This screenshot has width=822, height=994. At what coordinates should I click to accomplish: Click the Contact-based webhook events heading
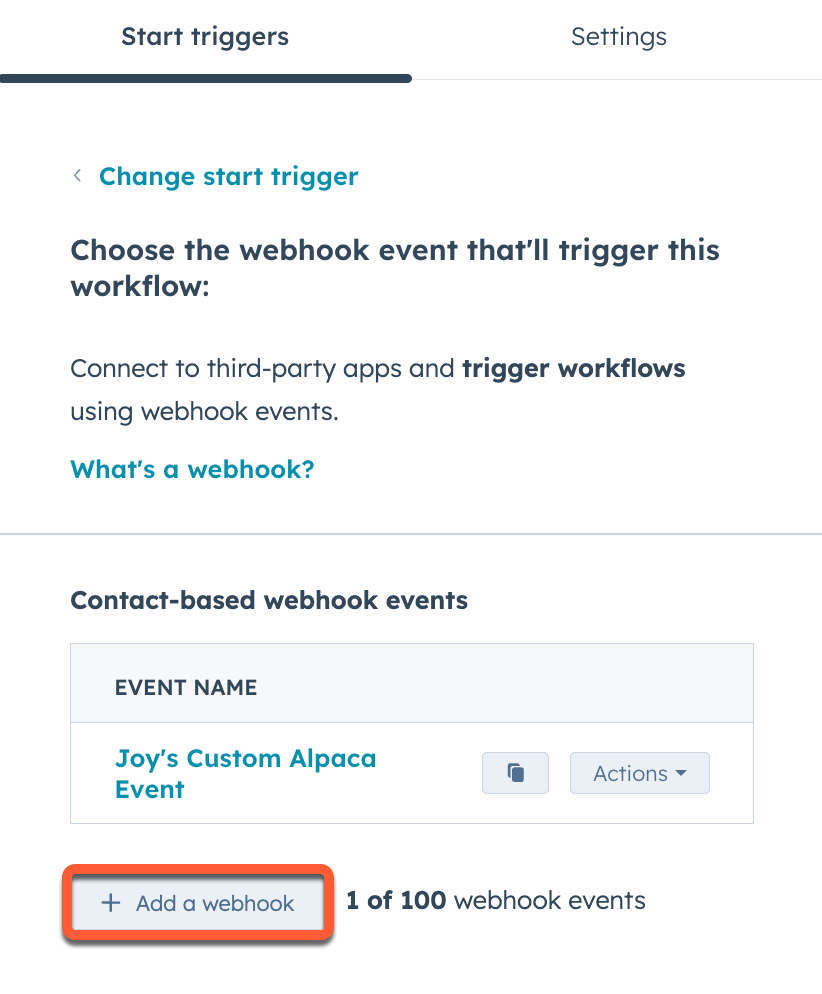pyautogui.click(x=268, y=600)
